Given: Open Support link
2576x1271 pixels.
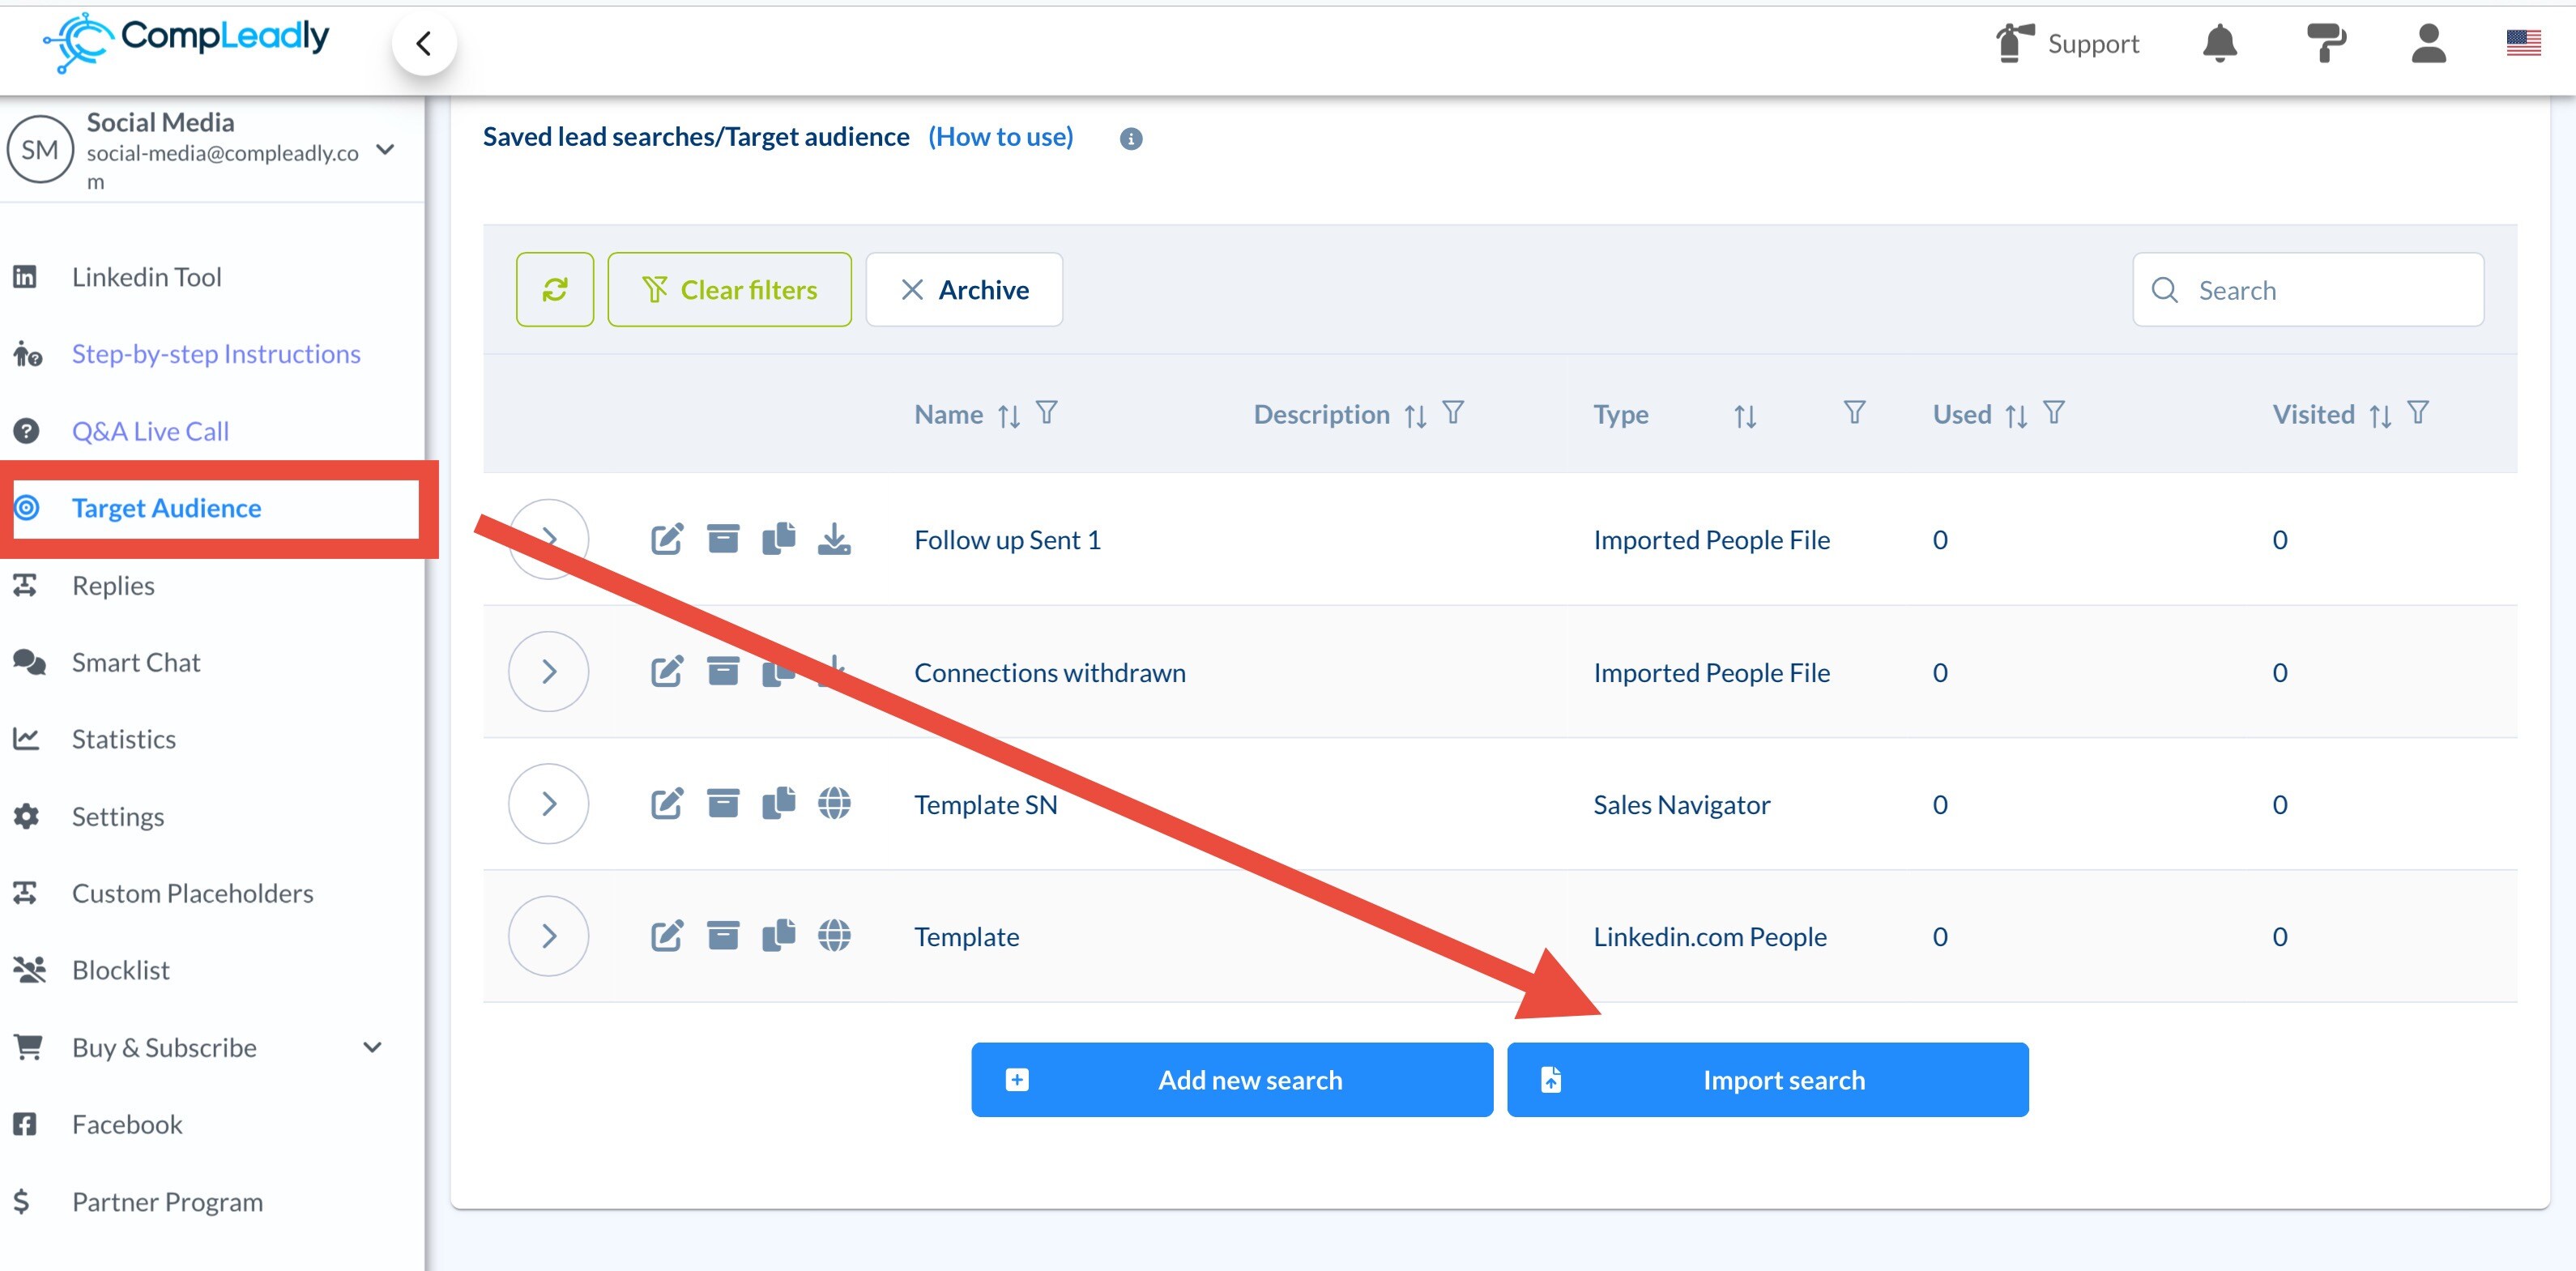Looking at the screenshot, I should (x=2067, y=43).
